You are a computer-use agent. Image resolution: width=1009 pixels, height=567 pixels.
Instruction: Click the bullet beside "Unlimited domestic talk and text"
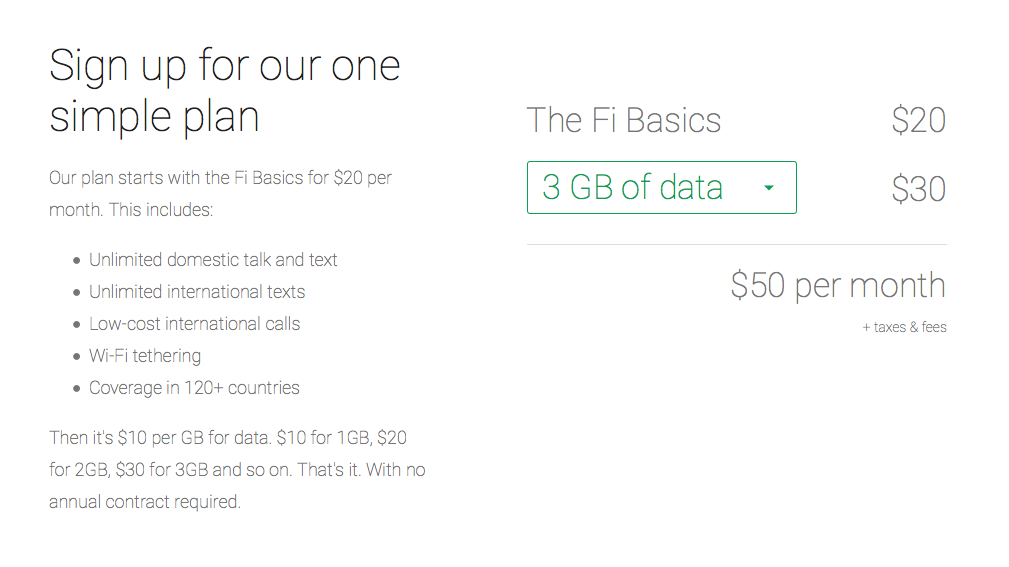point(77,261)
